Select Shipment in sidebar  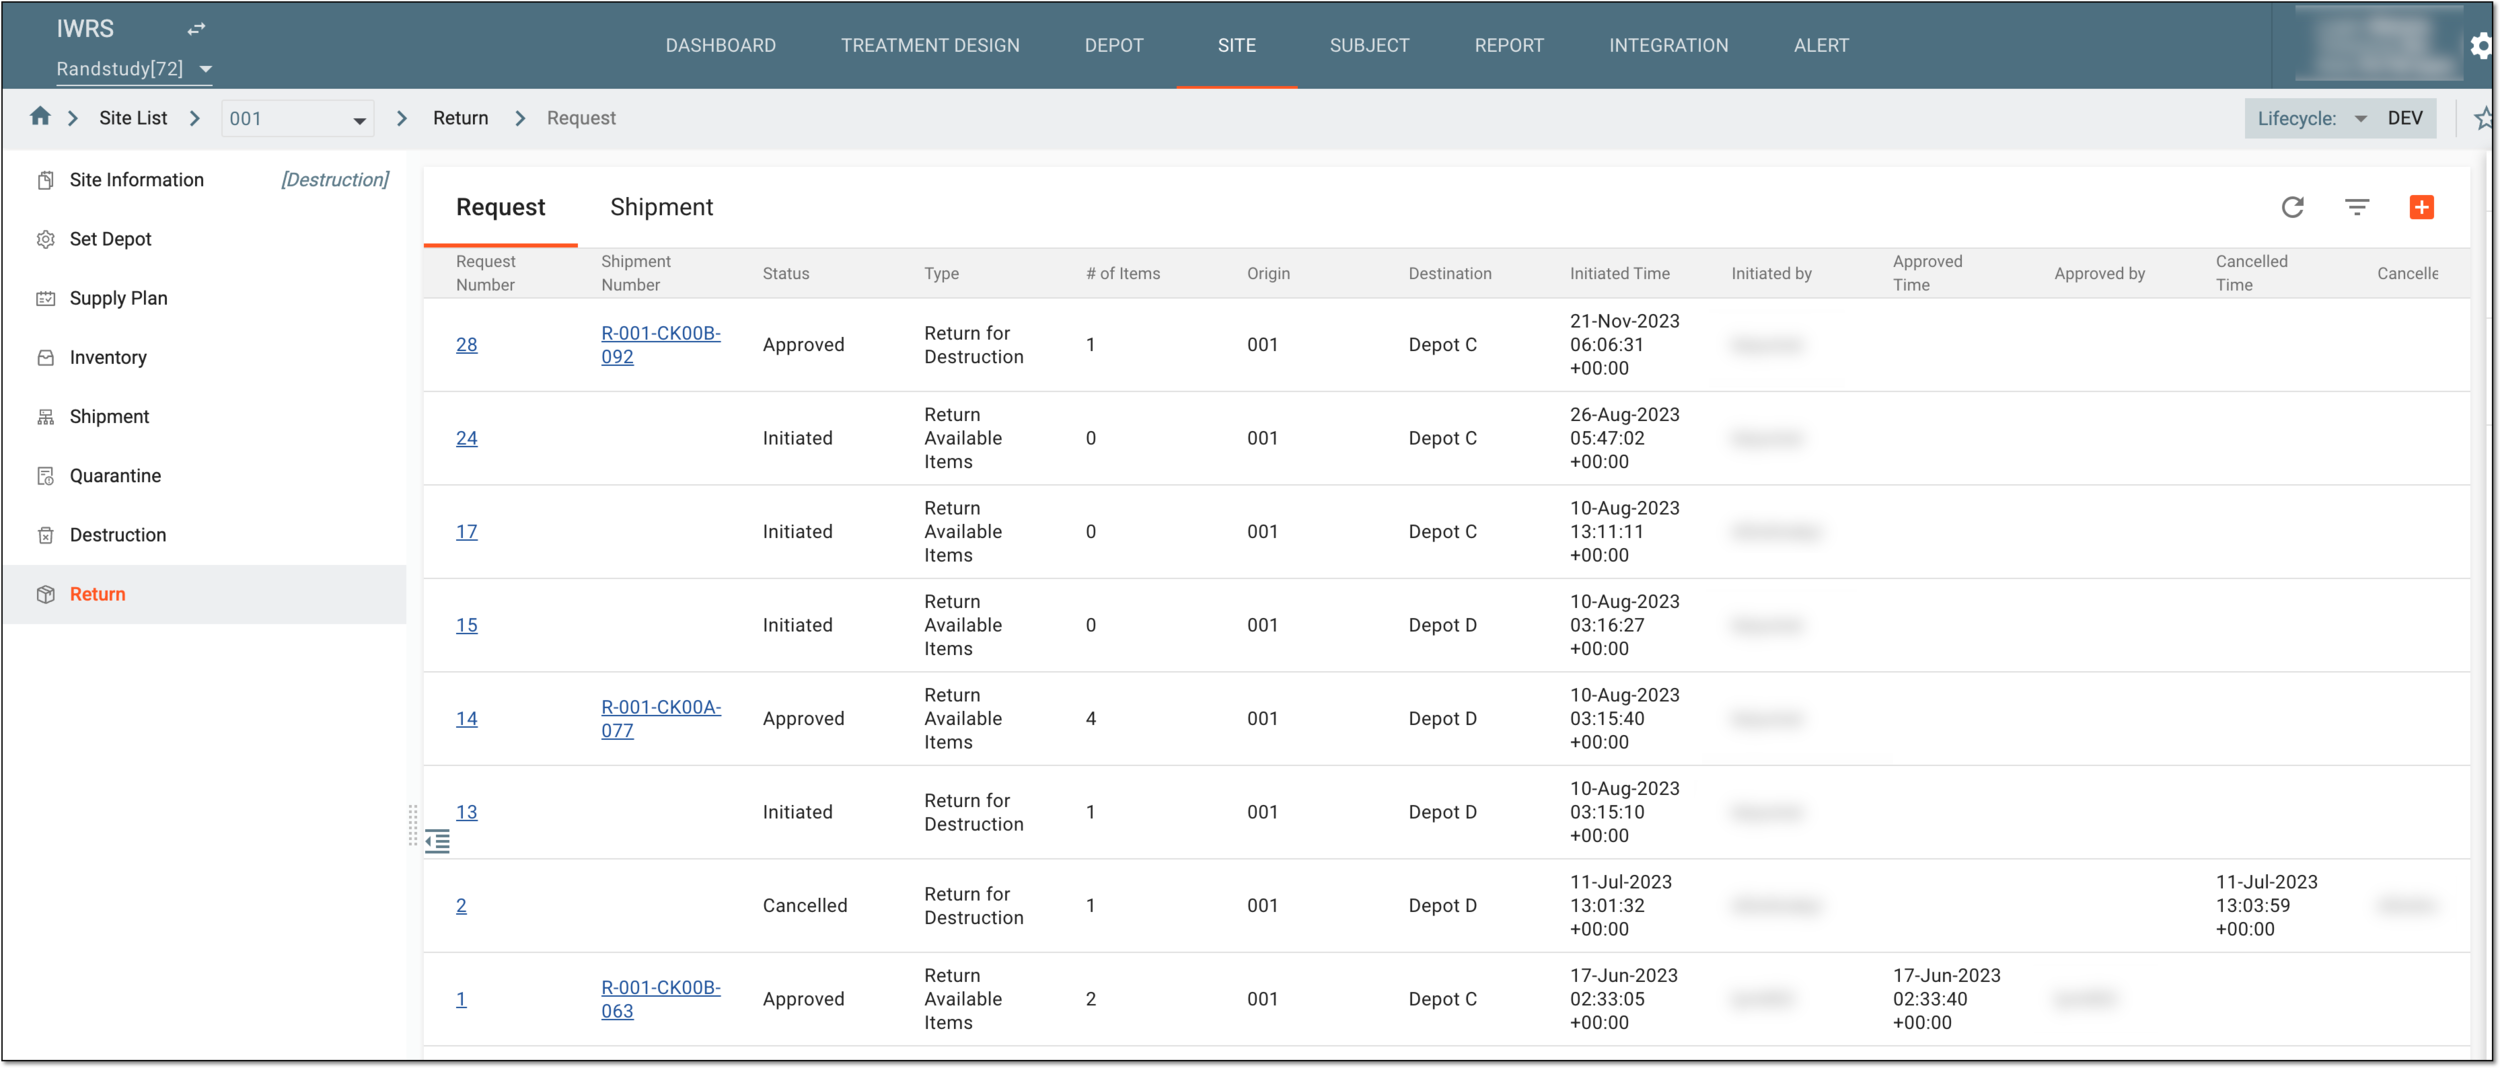click(109, 417)
